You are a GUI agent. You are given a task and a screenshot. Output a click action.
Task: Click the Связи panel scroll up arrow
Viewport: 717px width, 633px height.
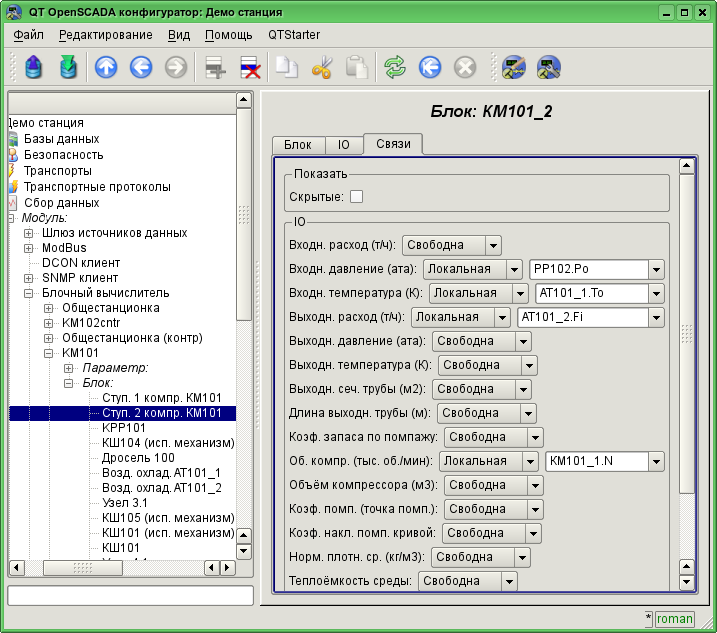click(x=686, y=166)
